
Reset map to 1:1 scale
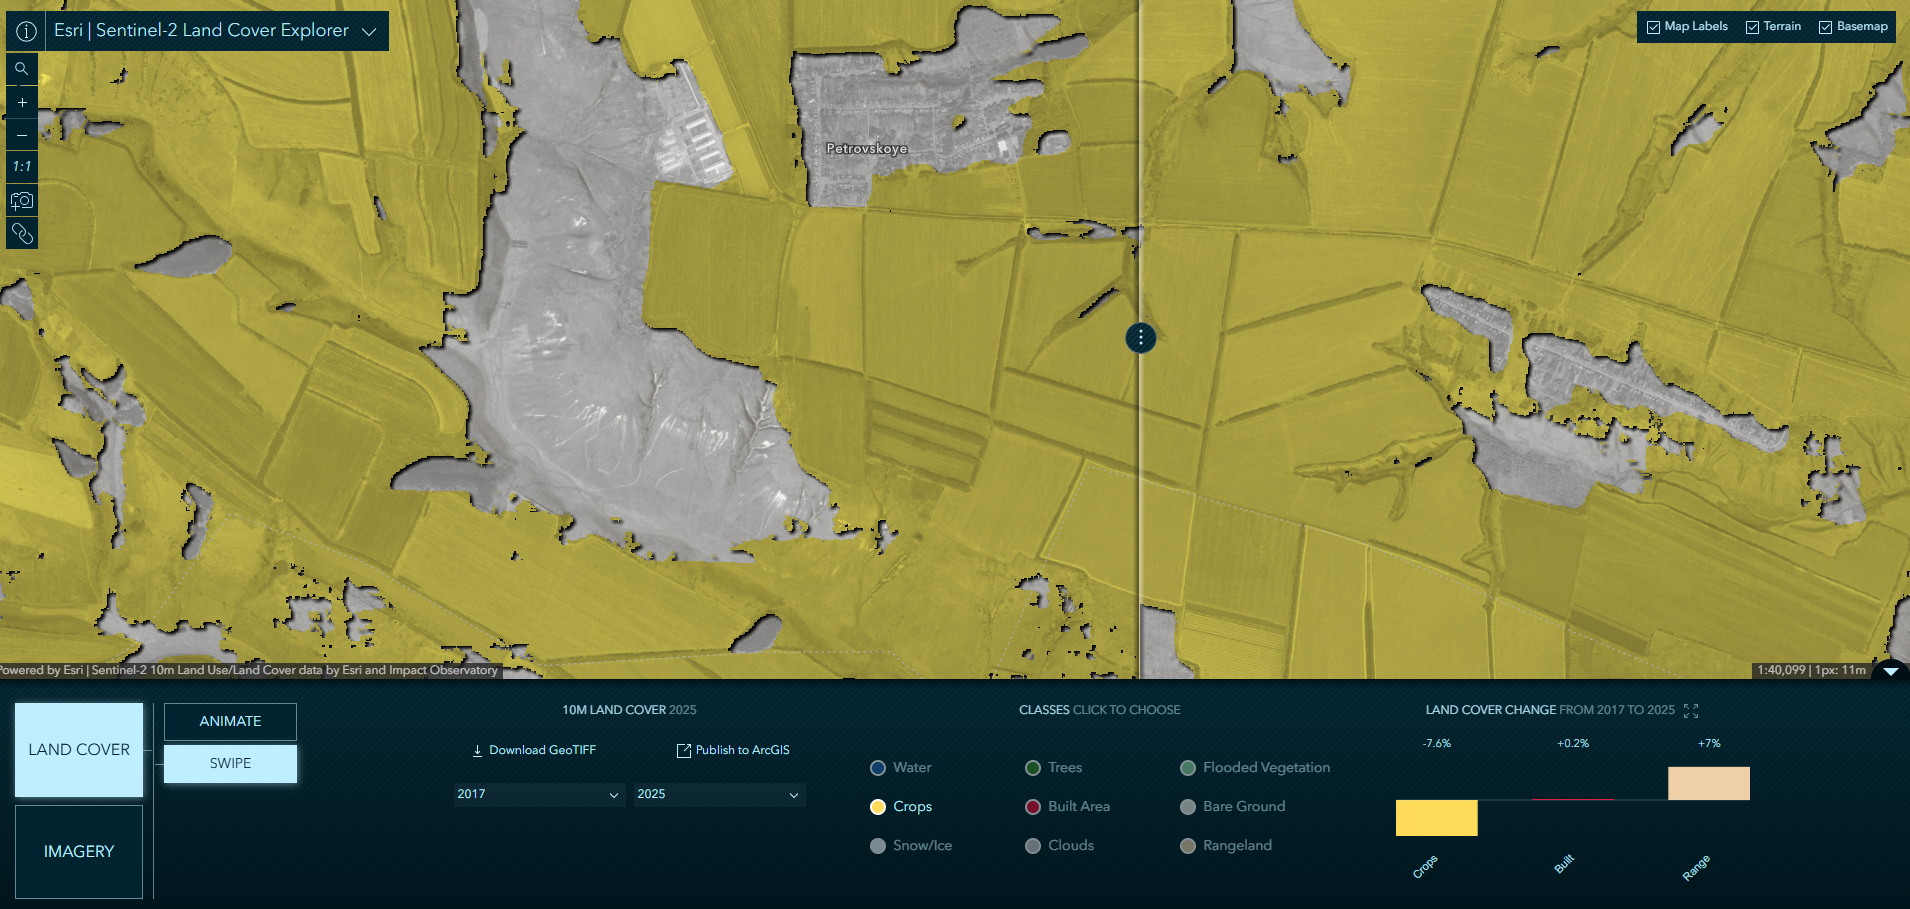point(22,167)
